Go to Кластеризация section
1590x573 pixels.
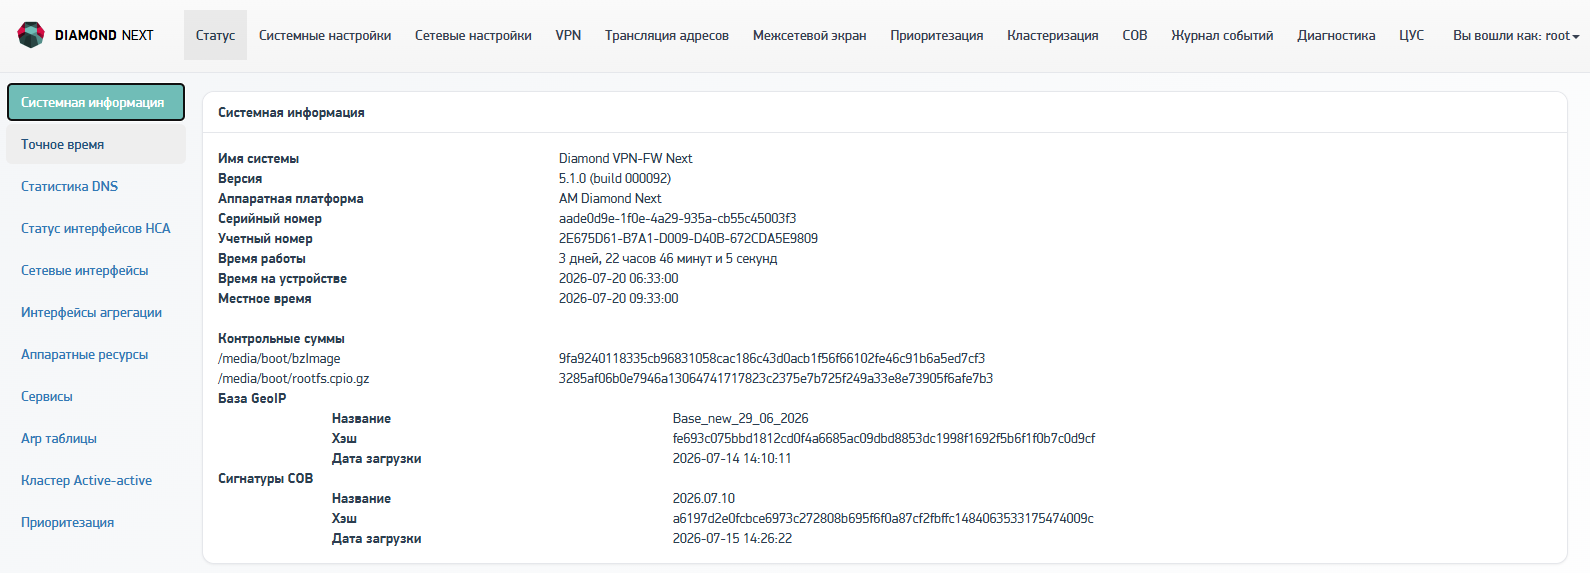(x=1053, y=35)
